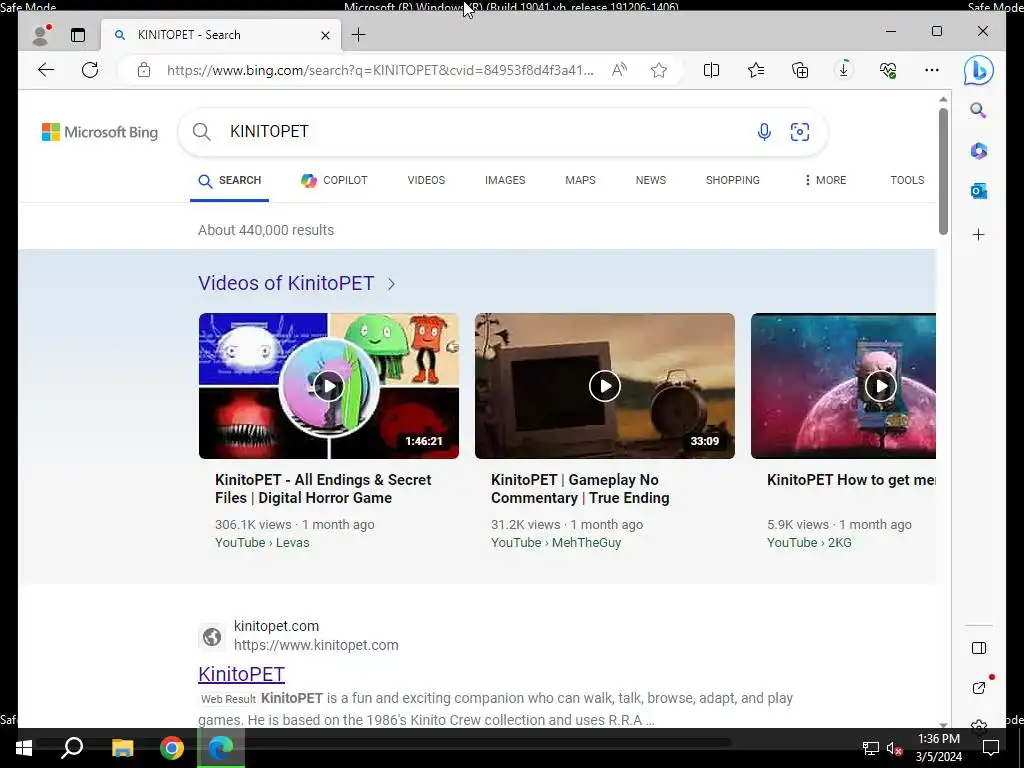Switch to VIDEOS tab
This screenshot has height=768, width=1024.
coord(426,180)
